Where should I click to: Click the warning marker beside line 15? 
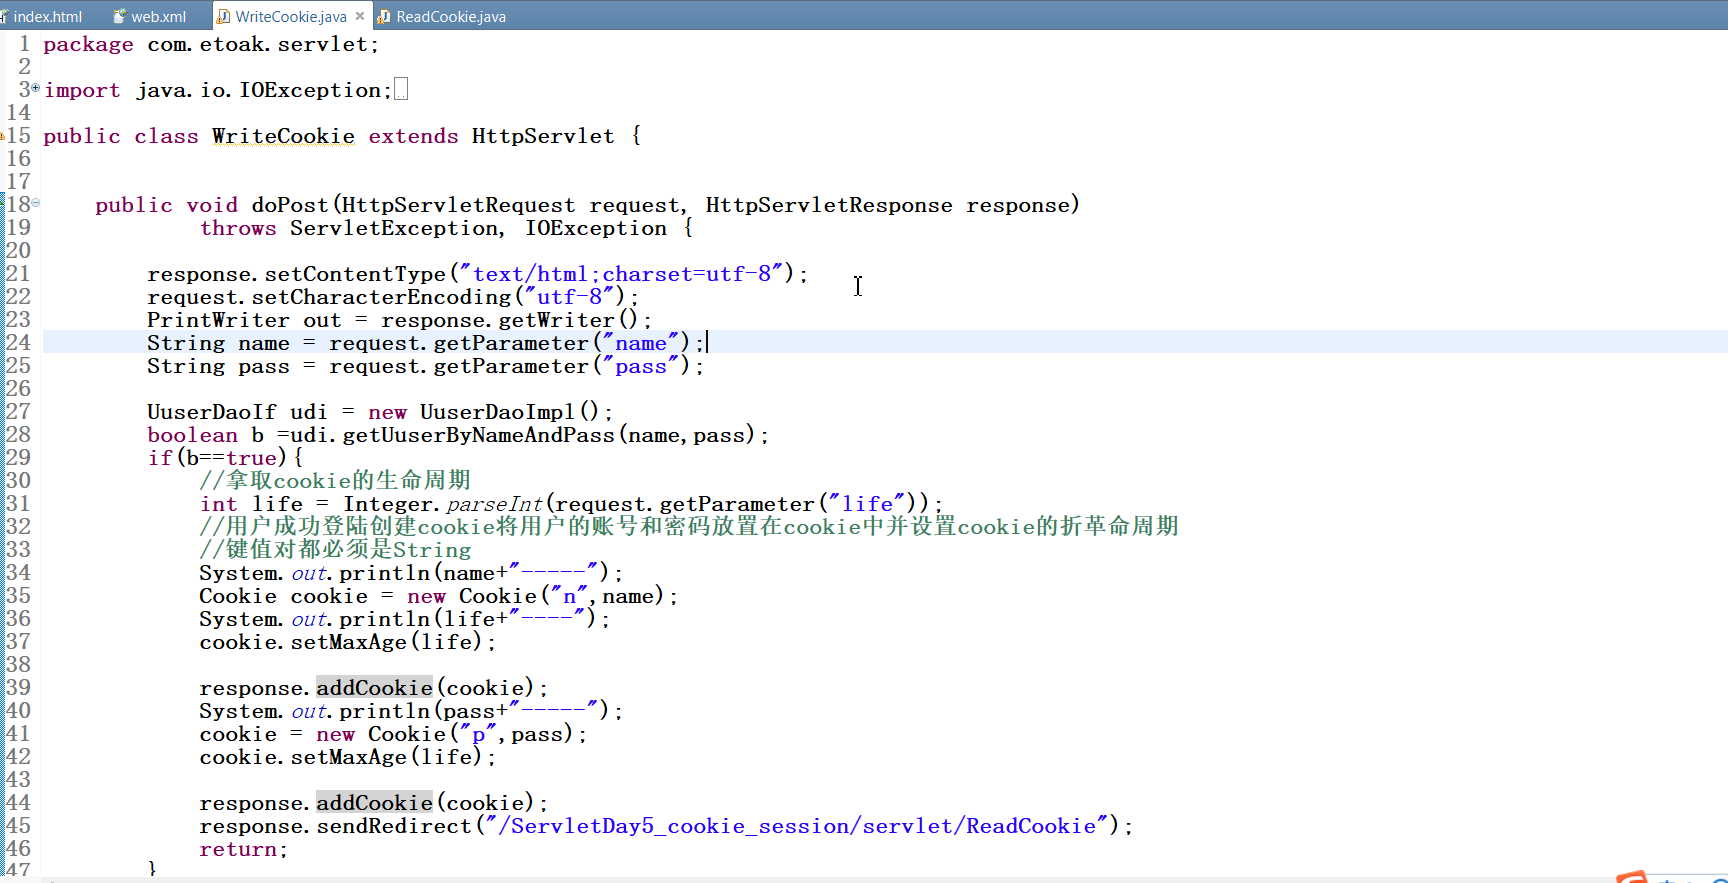click(x=3, y=136)
